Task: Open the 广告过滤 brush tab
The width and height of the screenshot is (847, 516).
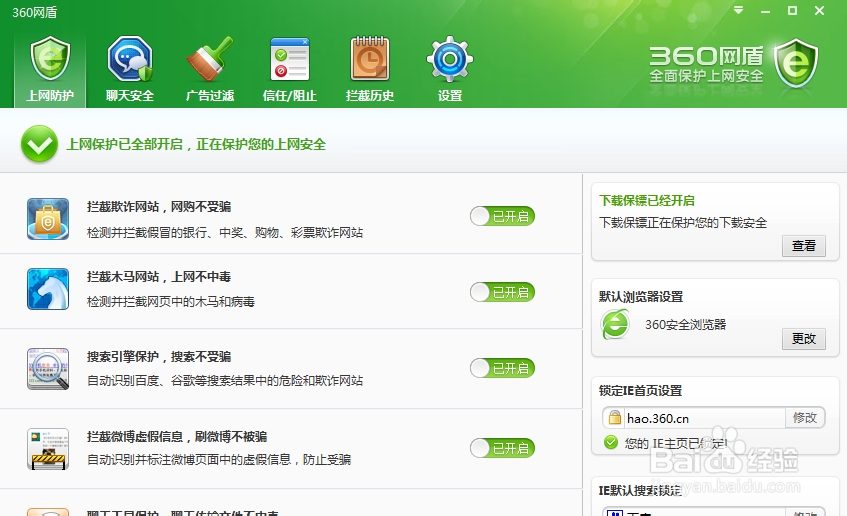Action: 210,70
